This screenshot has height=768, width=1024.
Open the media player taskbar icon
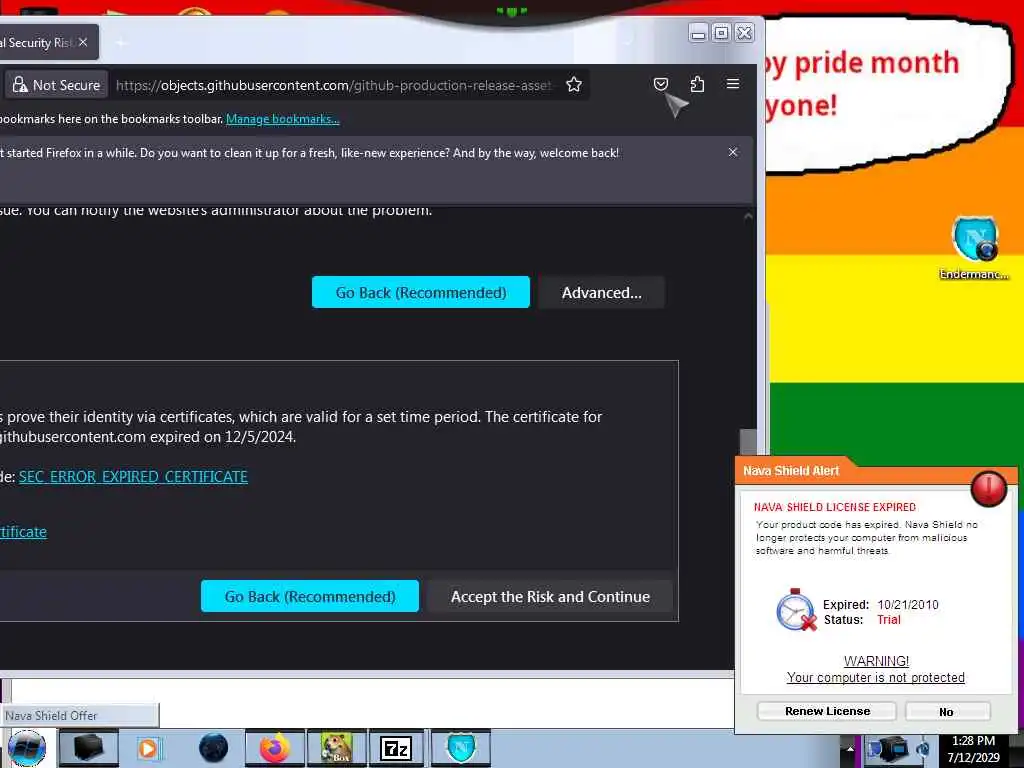149,748
